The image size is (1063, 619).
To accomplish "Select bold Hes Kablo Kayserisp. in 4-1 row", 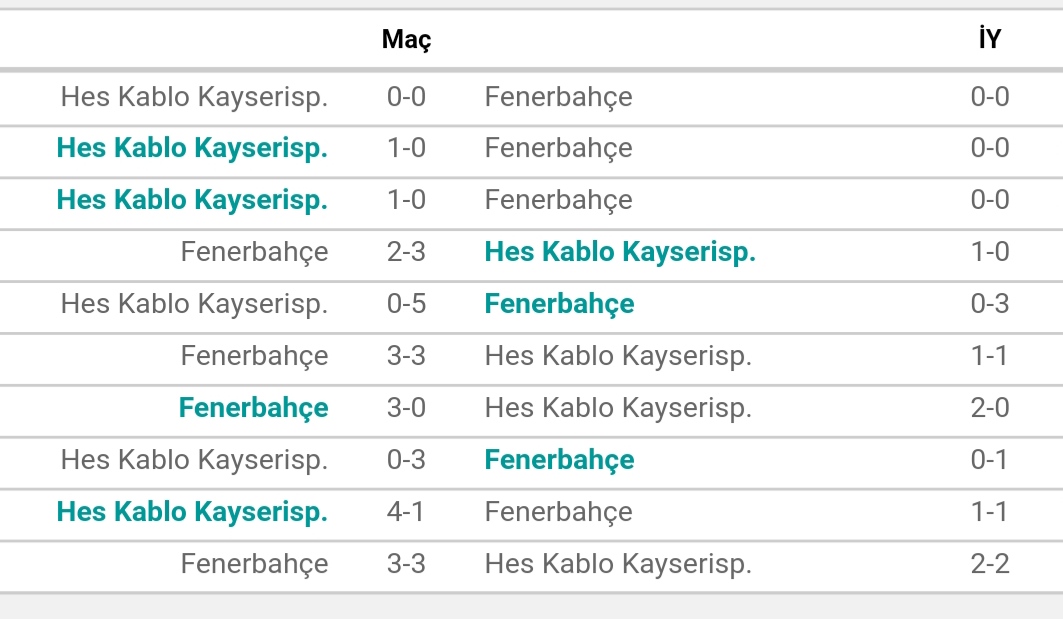I will (193, 512).
